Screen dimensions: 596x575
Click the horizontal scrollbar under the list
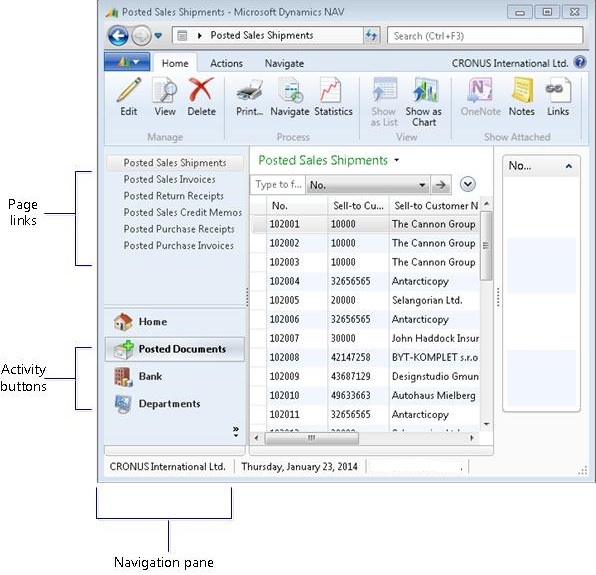pyautogui.click(x=364, y=438)
